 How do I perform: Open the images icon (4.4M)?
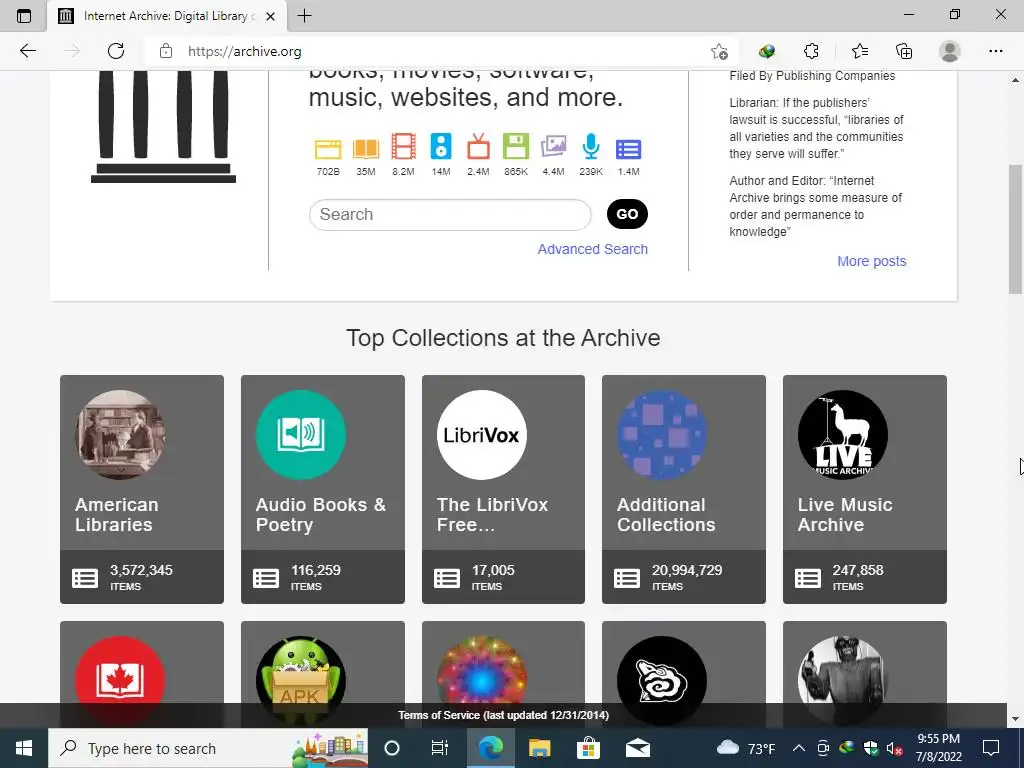553,146
